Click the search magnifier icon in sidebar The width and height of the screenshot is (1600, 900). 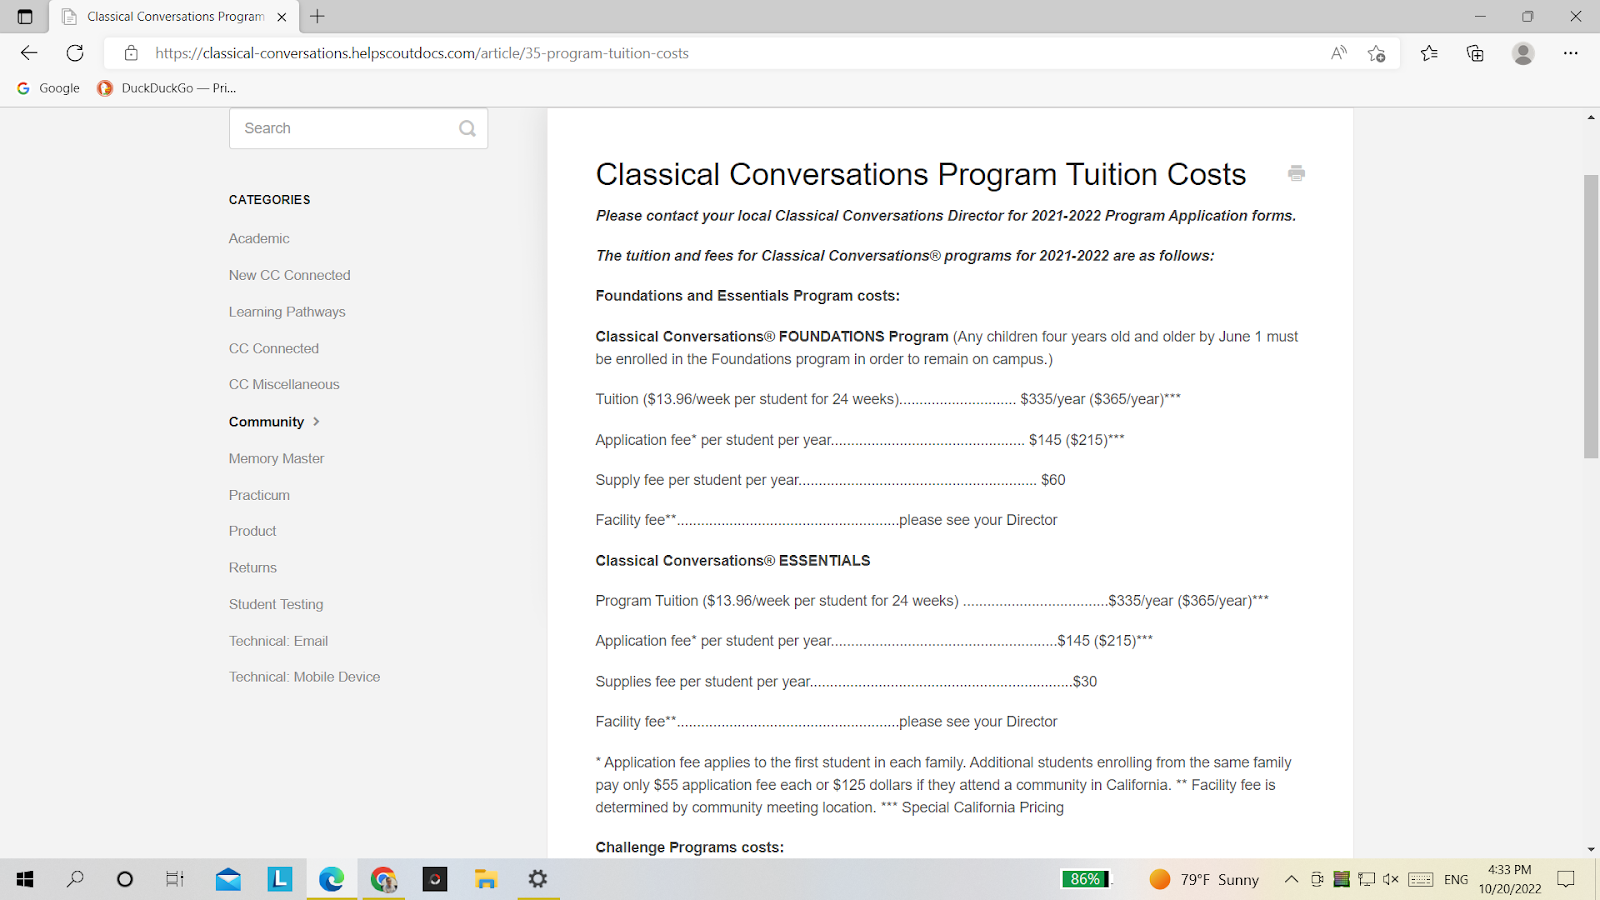point(467,128)
